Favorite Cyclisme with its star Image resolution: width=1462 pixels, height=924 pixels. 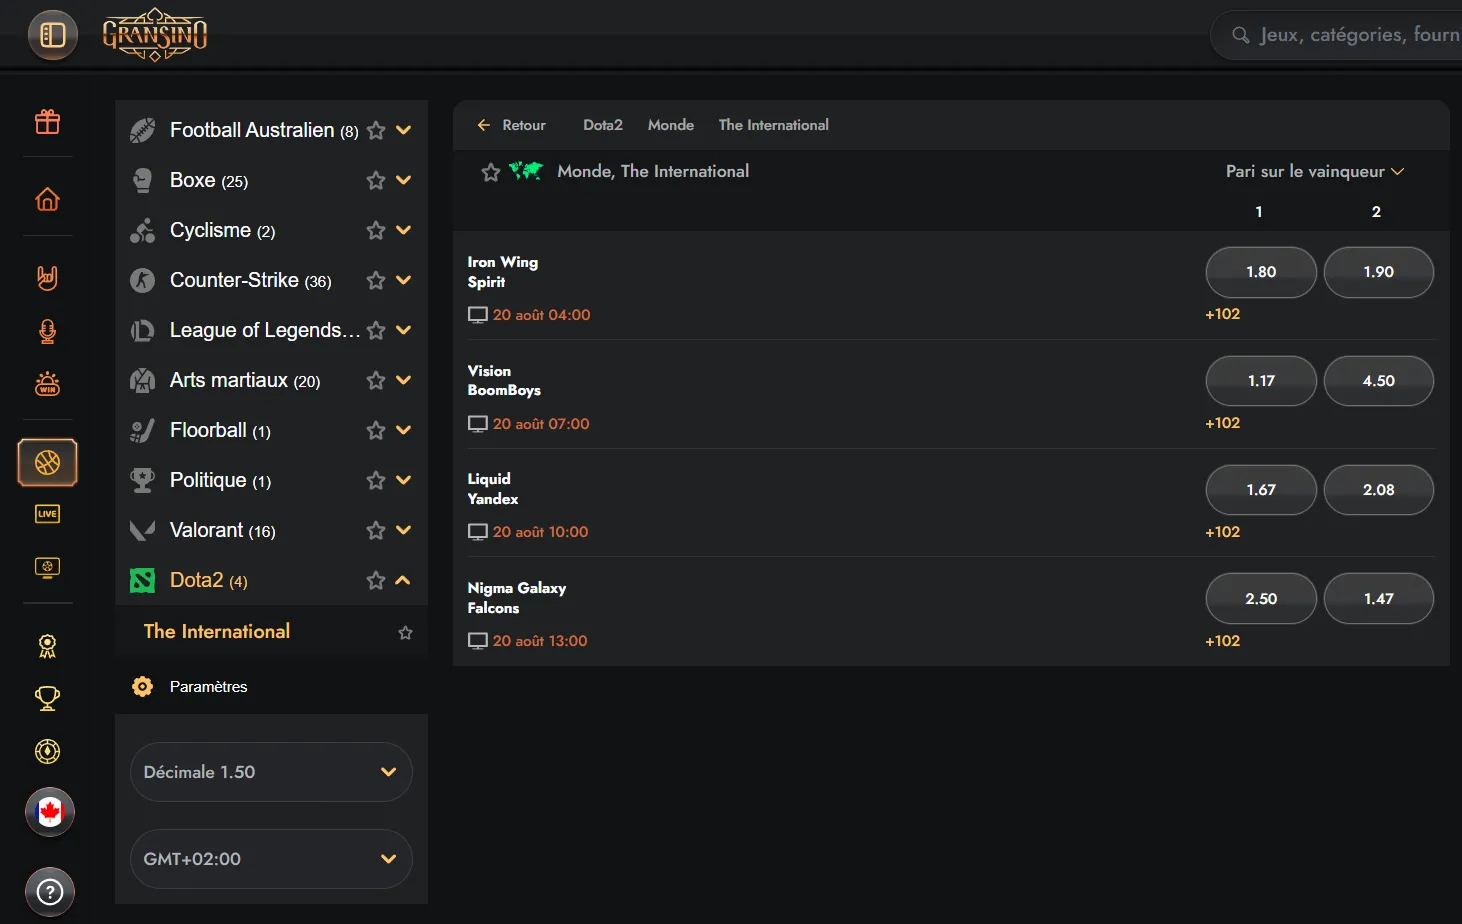(x=376, y=230)
